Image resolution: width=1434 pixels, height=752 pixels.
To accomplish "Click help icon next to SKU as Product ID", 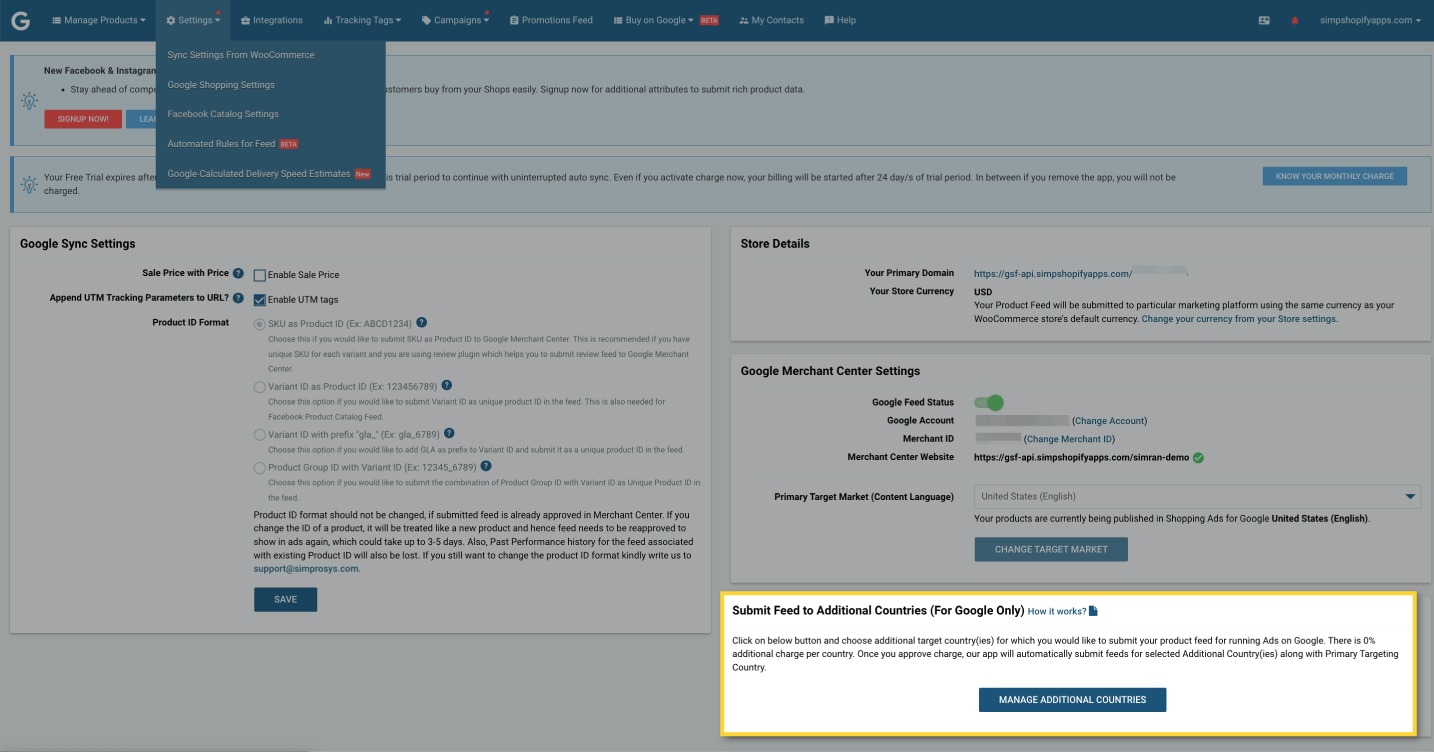I will click(x=422, y=323).
